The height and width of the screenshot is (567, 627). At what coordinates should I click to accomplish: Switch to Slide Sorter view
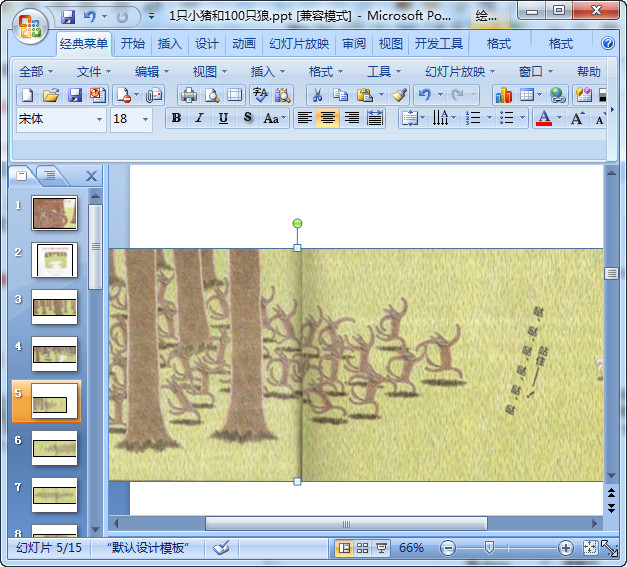[362, 548]
